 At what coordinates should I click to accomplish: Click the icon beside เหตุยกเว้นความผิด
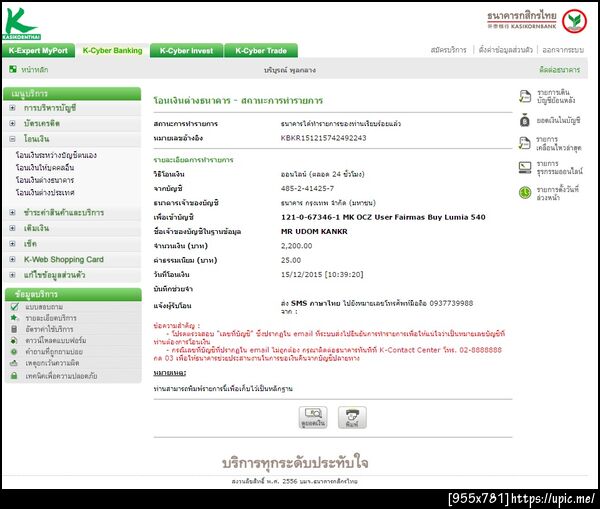[14, 363]
